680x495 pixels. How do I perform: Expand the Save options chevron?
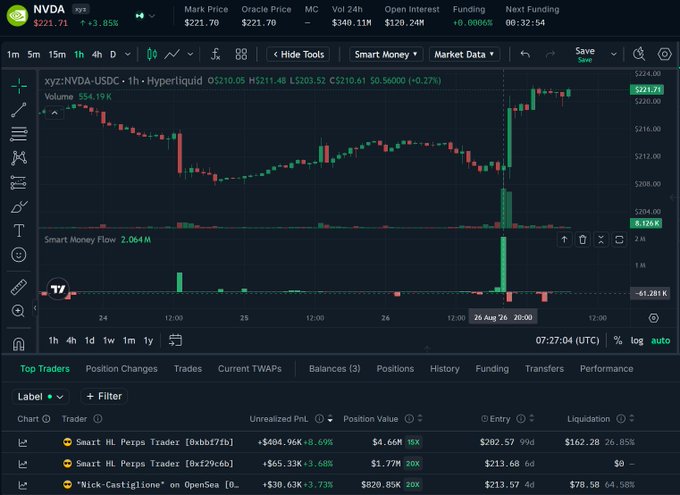click(614, 55)
